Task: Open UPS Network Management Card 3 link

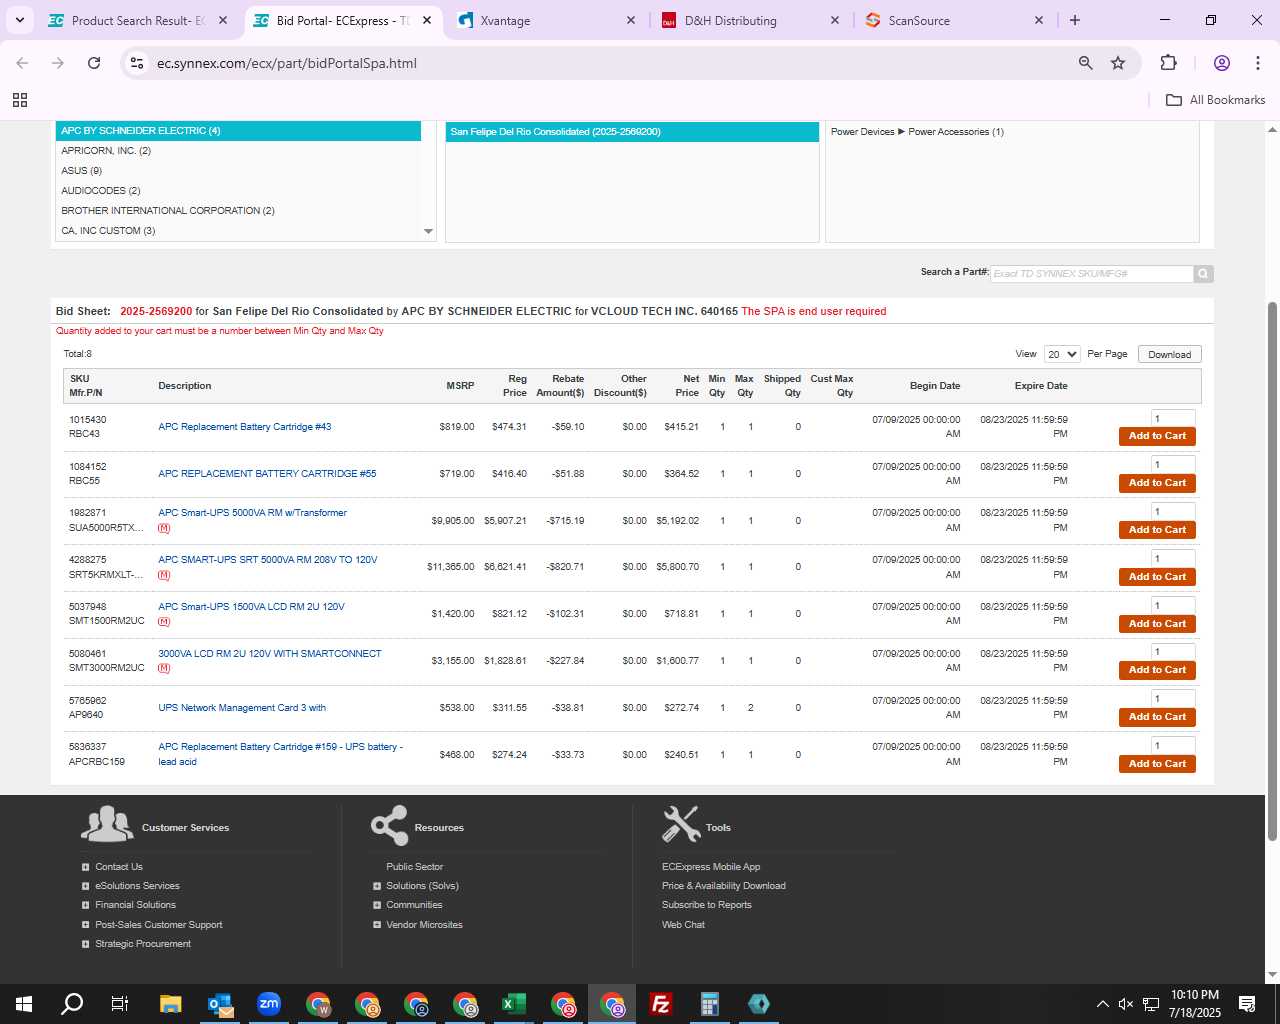Action: [x=242, y=708]
